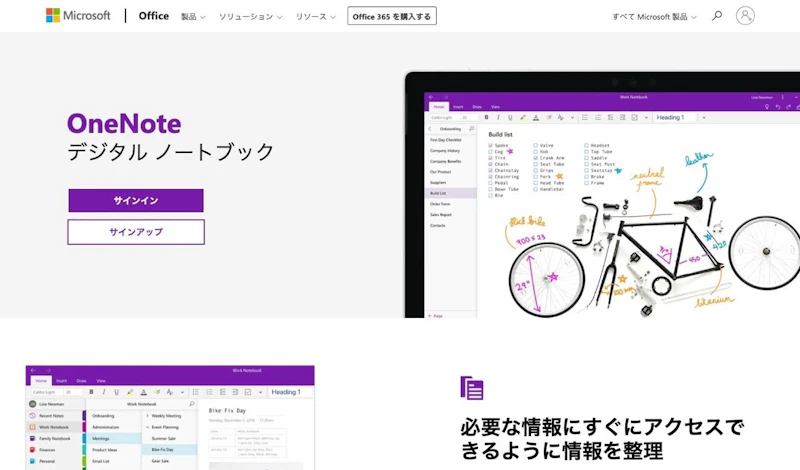Switch to the Insert tab in tablet OneNote

pyautogui.click(x=458, y=107)
